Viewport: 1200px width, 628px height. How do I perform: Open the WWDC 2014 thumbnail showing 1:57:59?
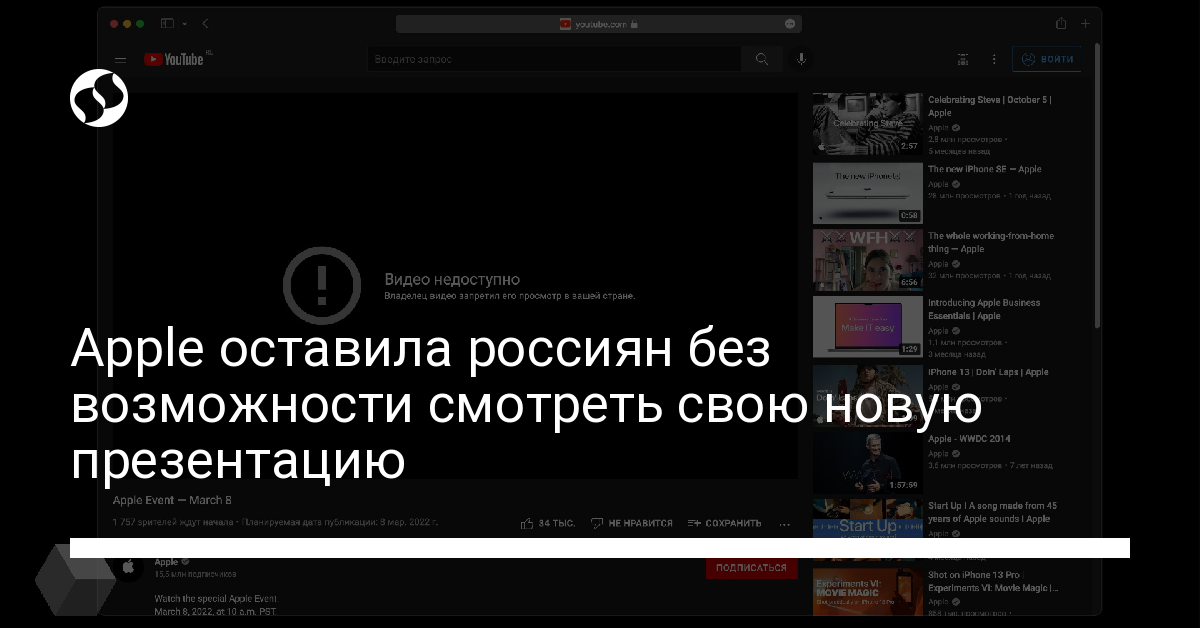[x=867, y=462]
